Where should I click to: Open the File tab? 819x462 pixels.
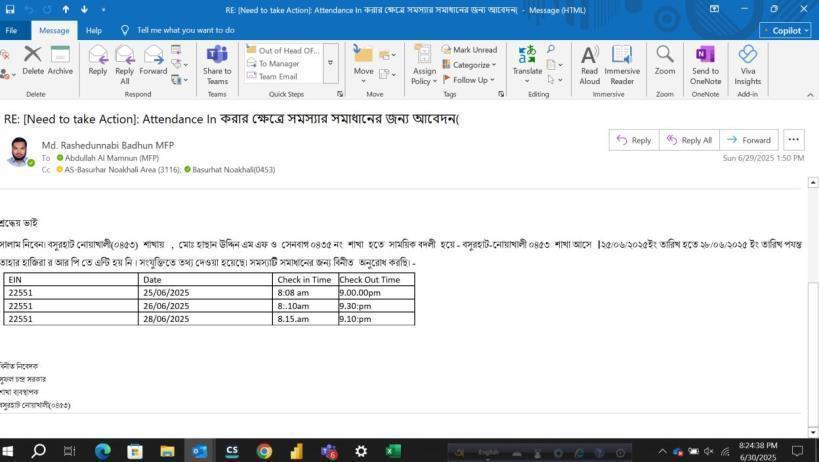click(11, 30)
